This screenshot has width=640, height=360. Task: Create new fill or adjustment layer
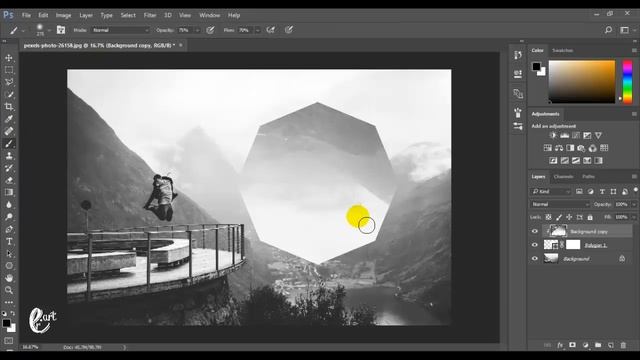(x=585, y=345)
